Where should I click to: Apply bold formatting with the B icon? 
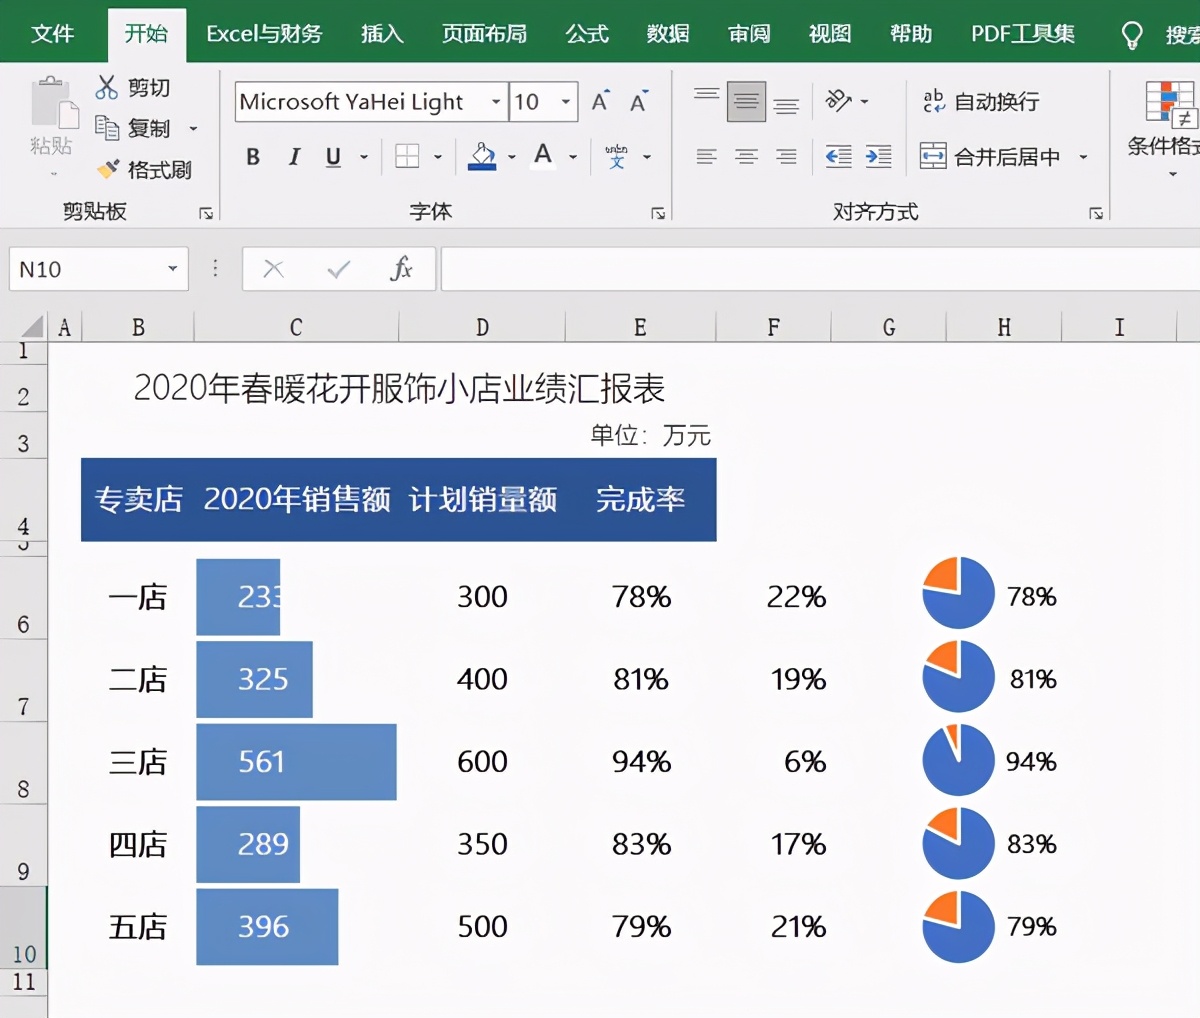point(252,157)
